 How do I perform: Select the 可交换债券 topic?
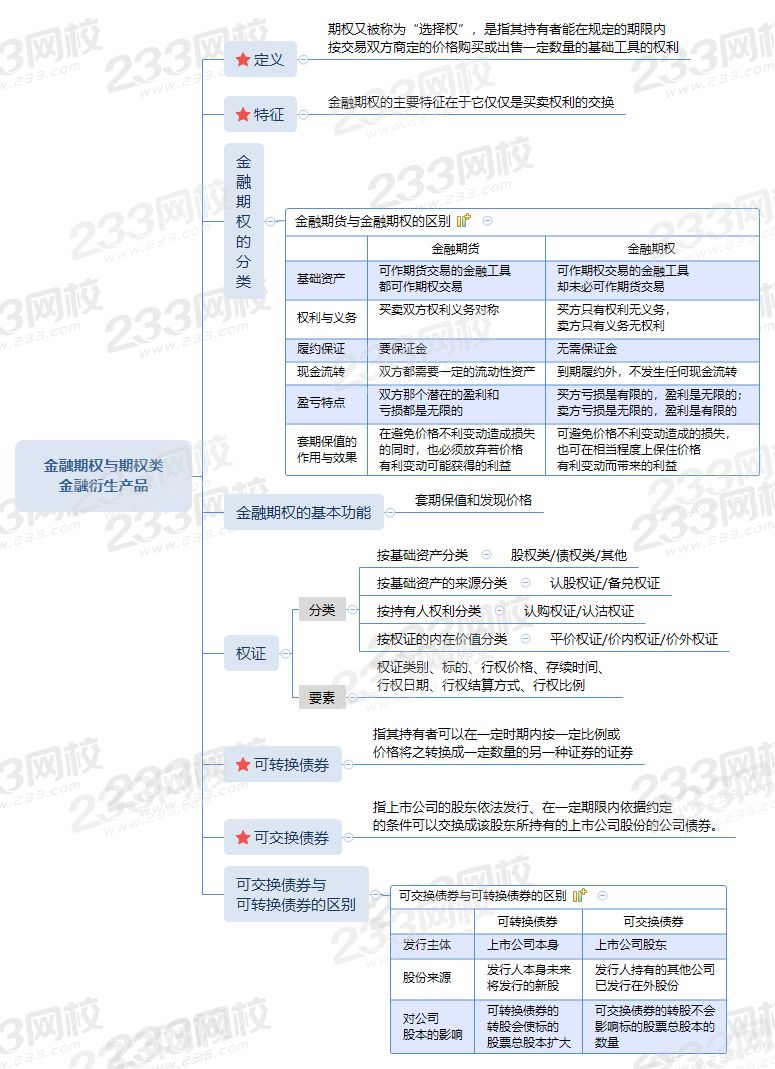tap(283, 837)
